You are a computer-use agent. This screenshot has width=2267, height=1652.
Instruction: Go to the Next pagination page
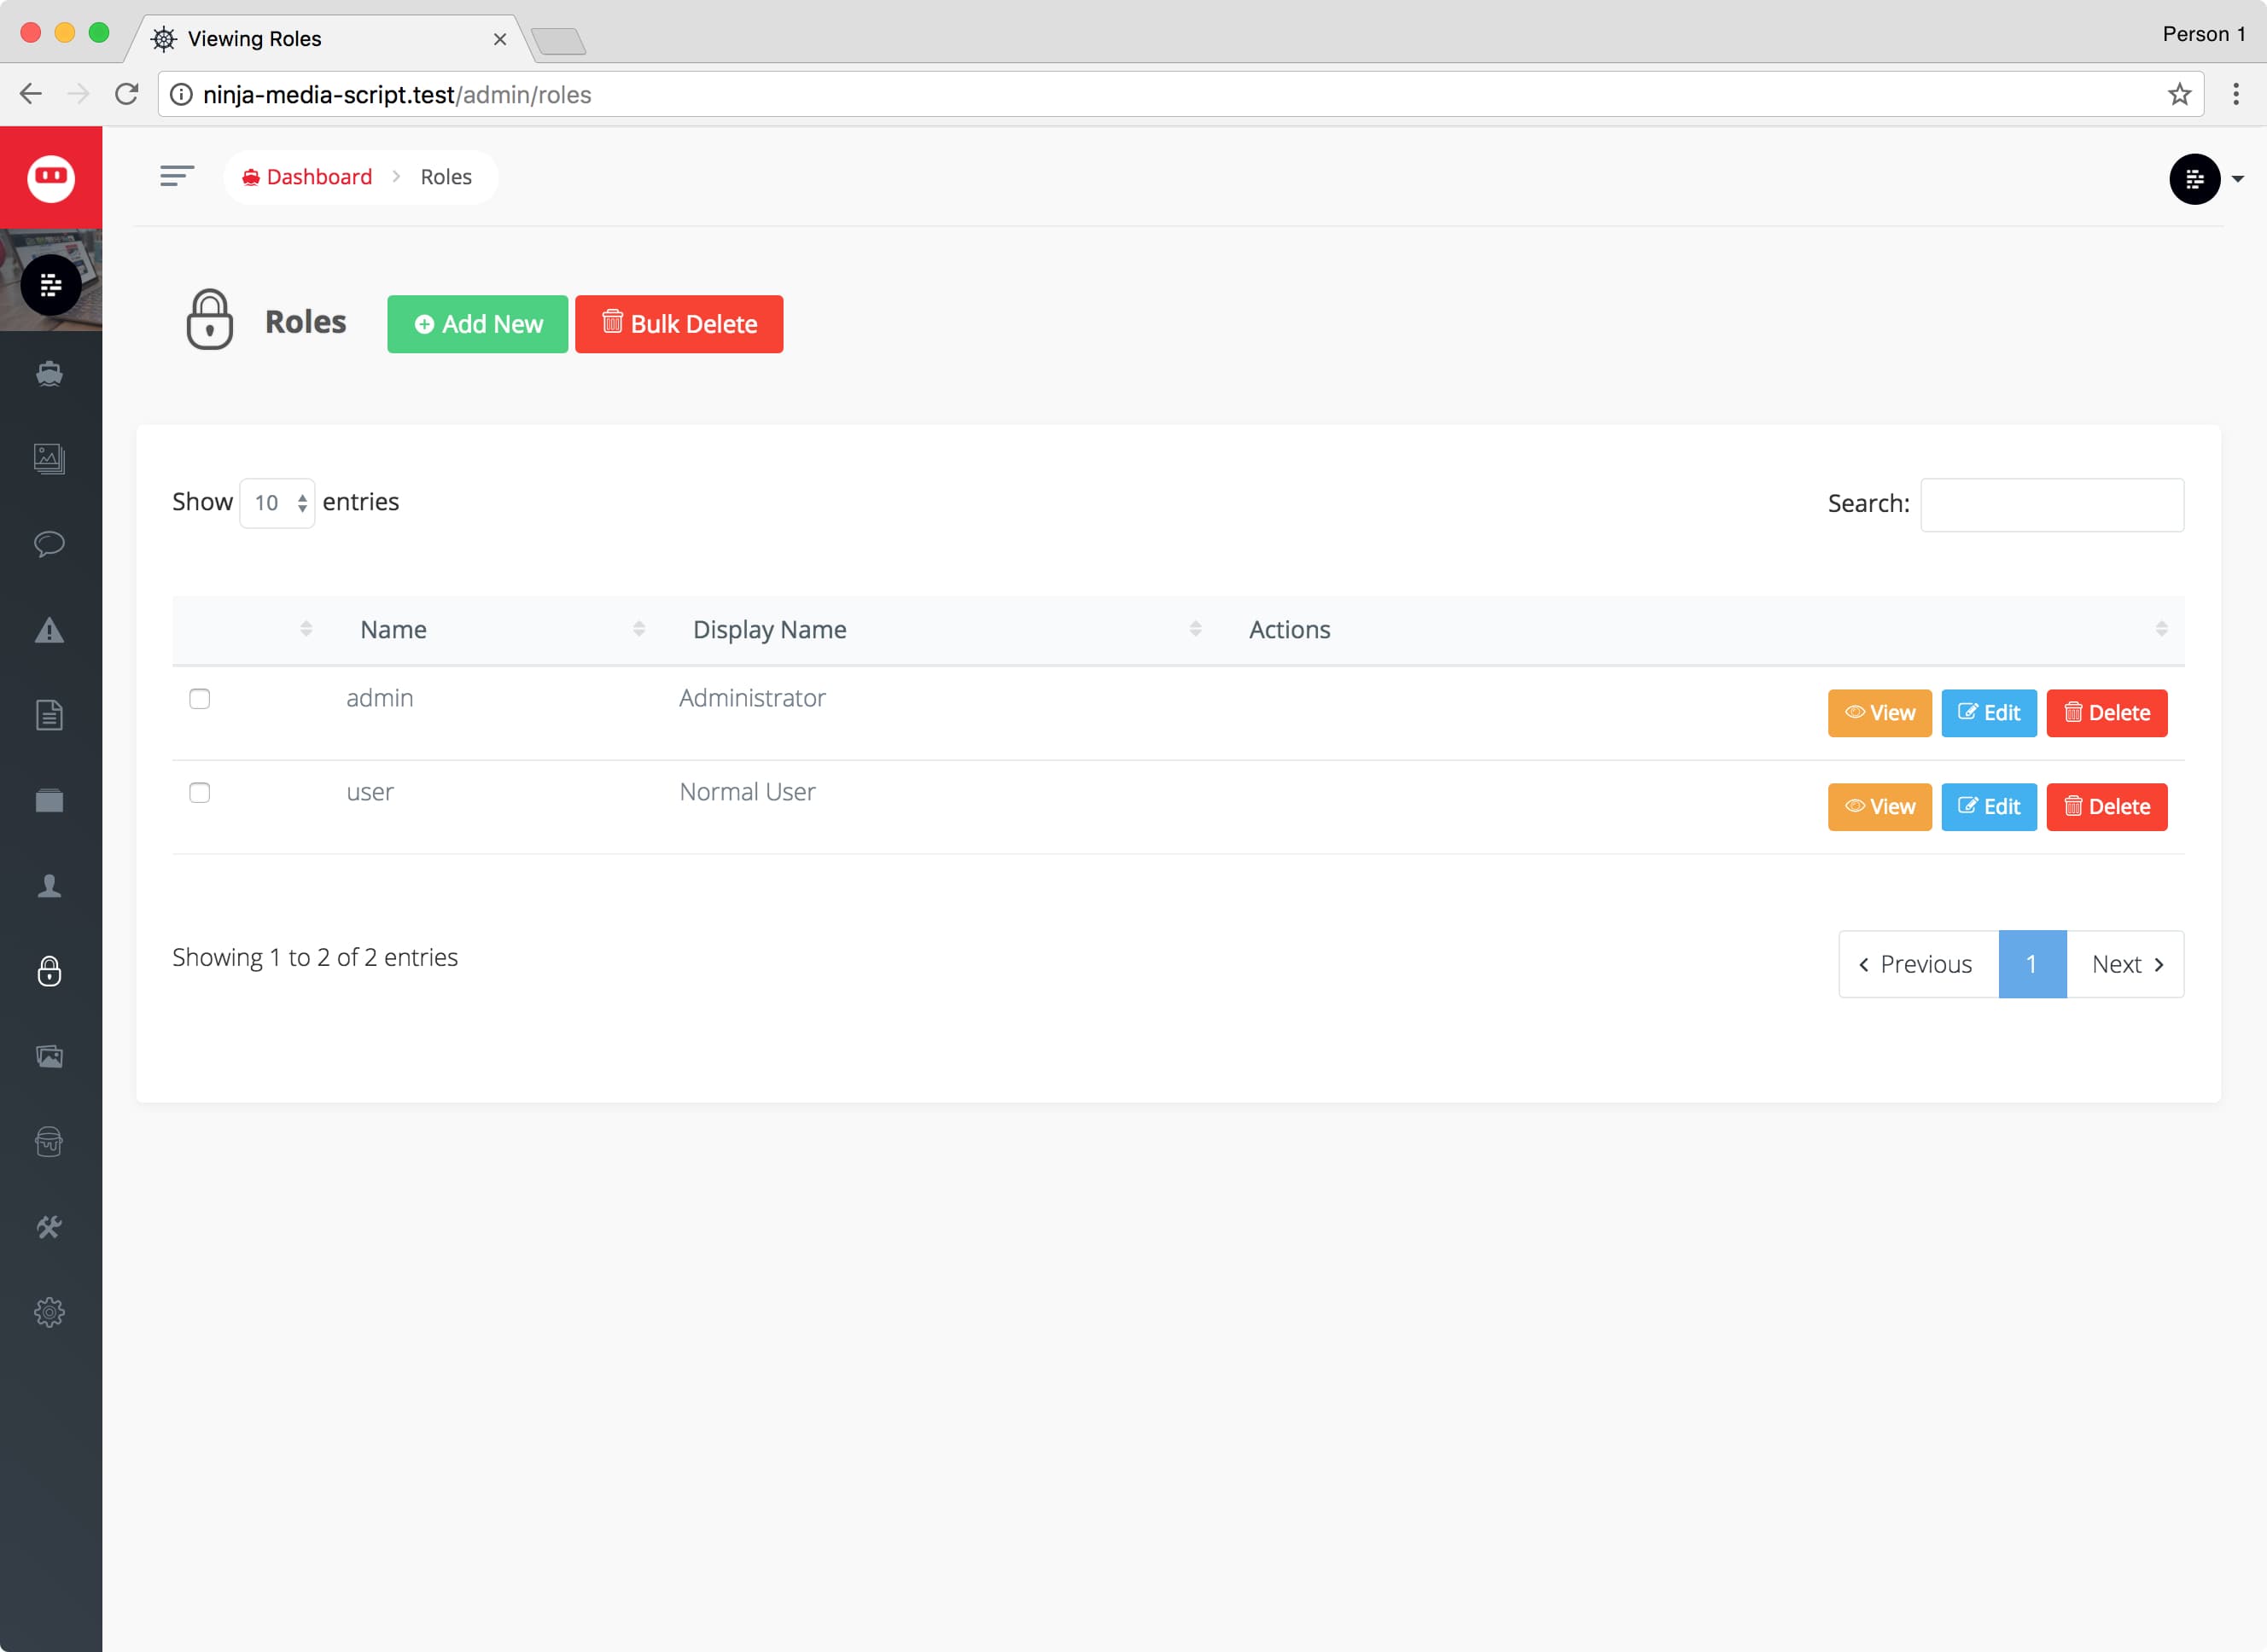pos(2125,964)
